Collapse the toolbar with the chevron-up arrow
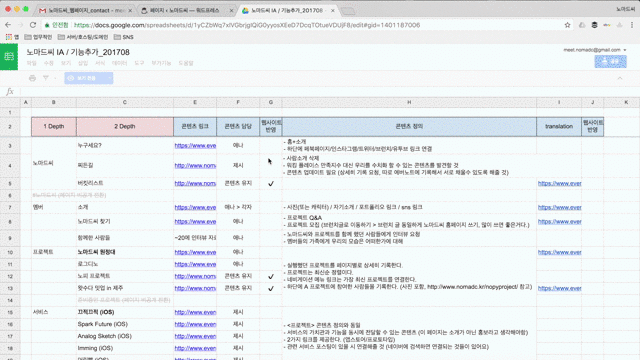 pyautogui.click(x=620, y=78)
